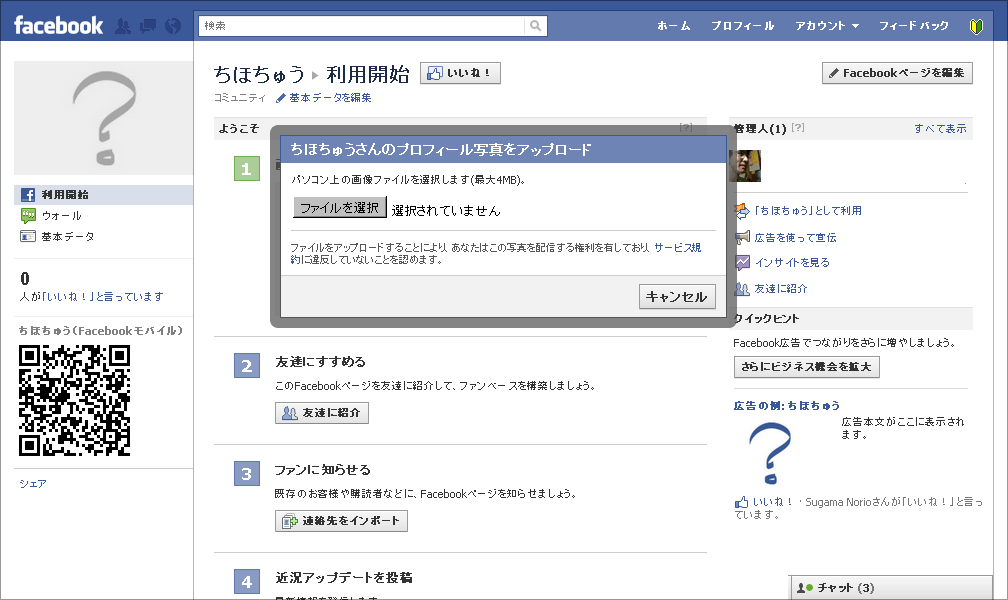Open the アカウント dropdown menu
1008x600 pixels.
[827, 26]
